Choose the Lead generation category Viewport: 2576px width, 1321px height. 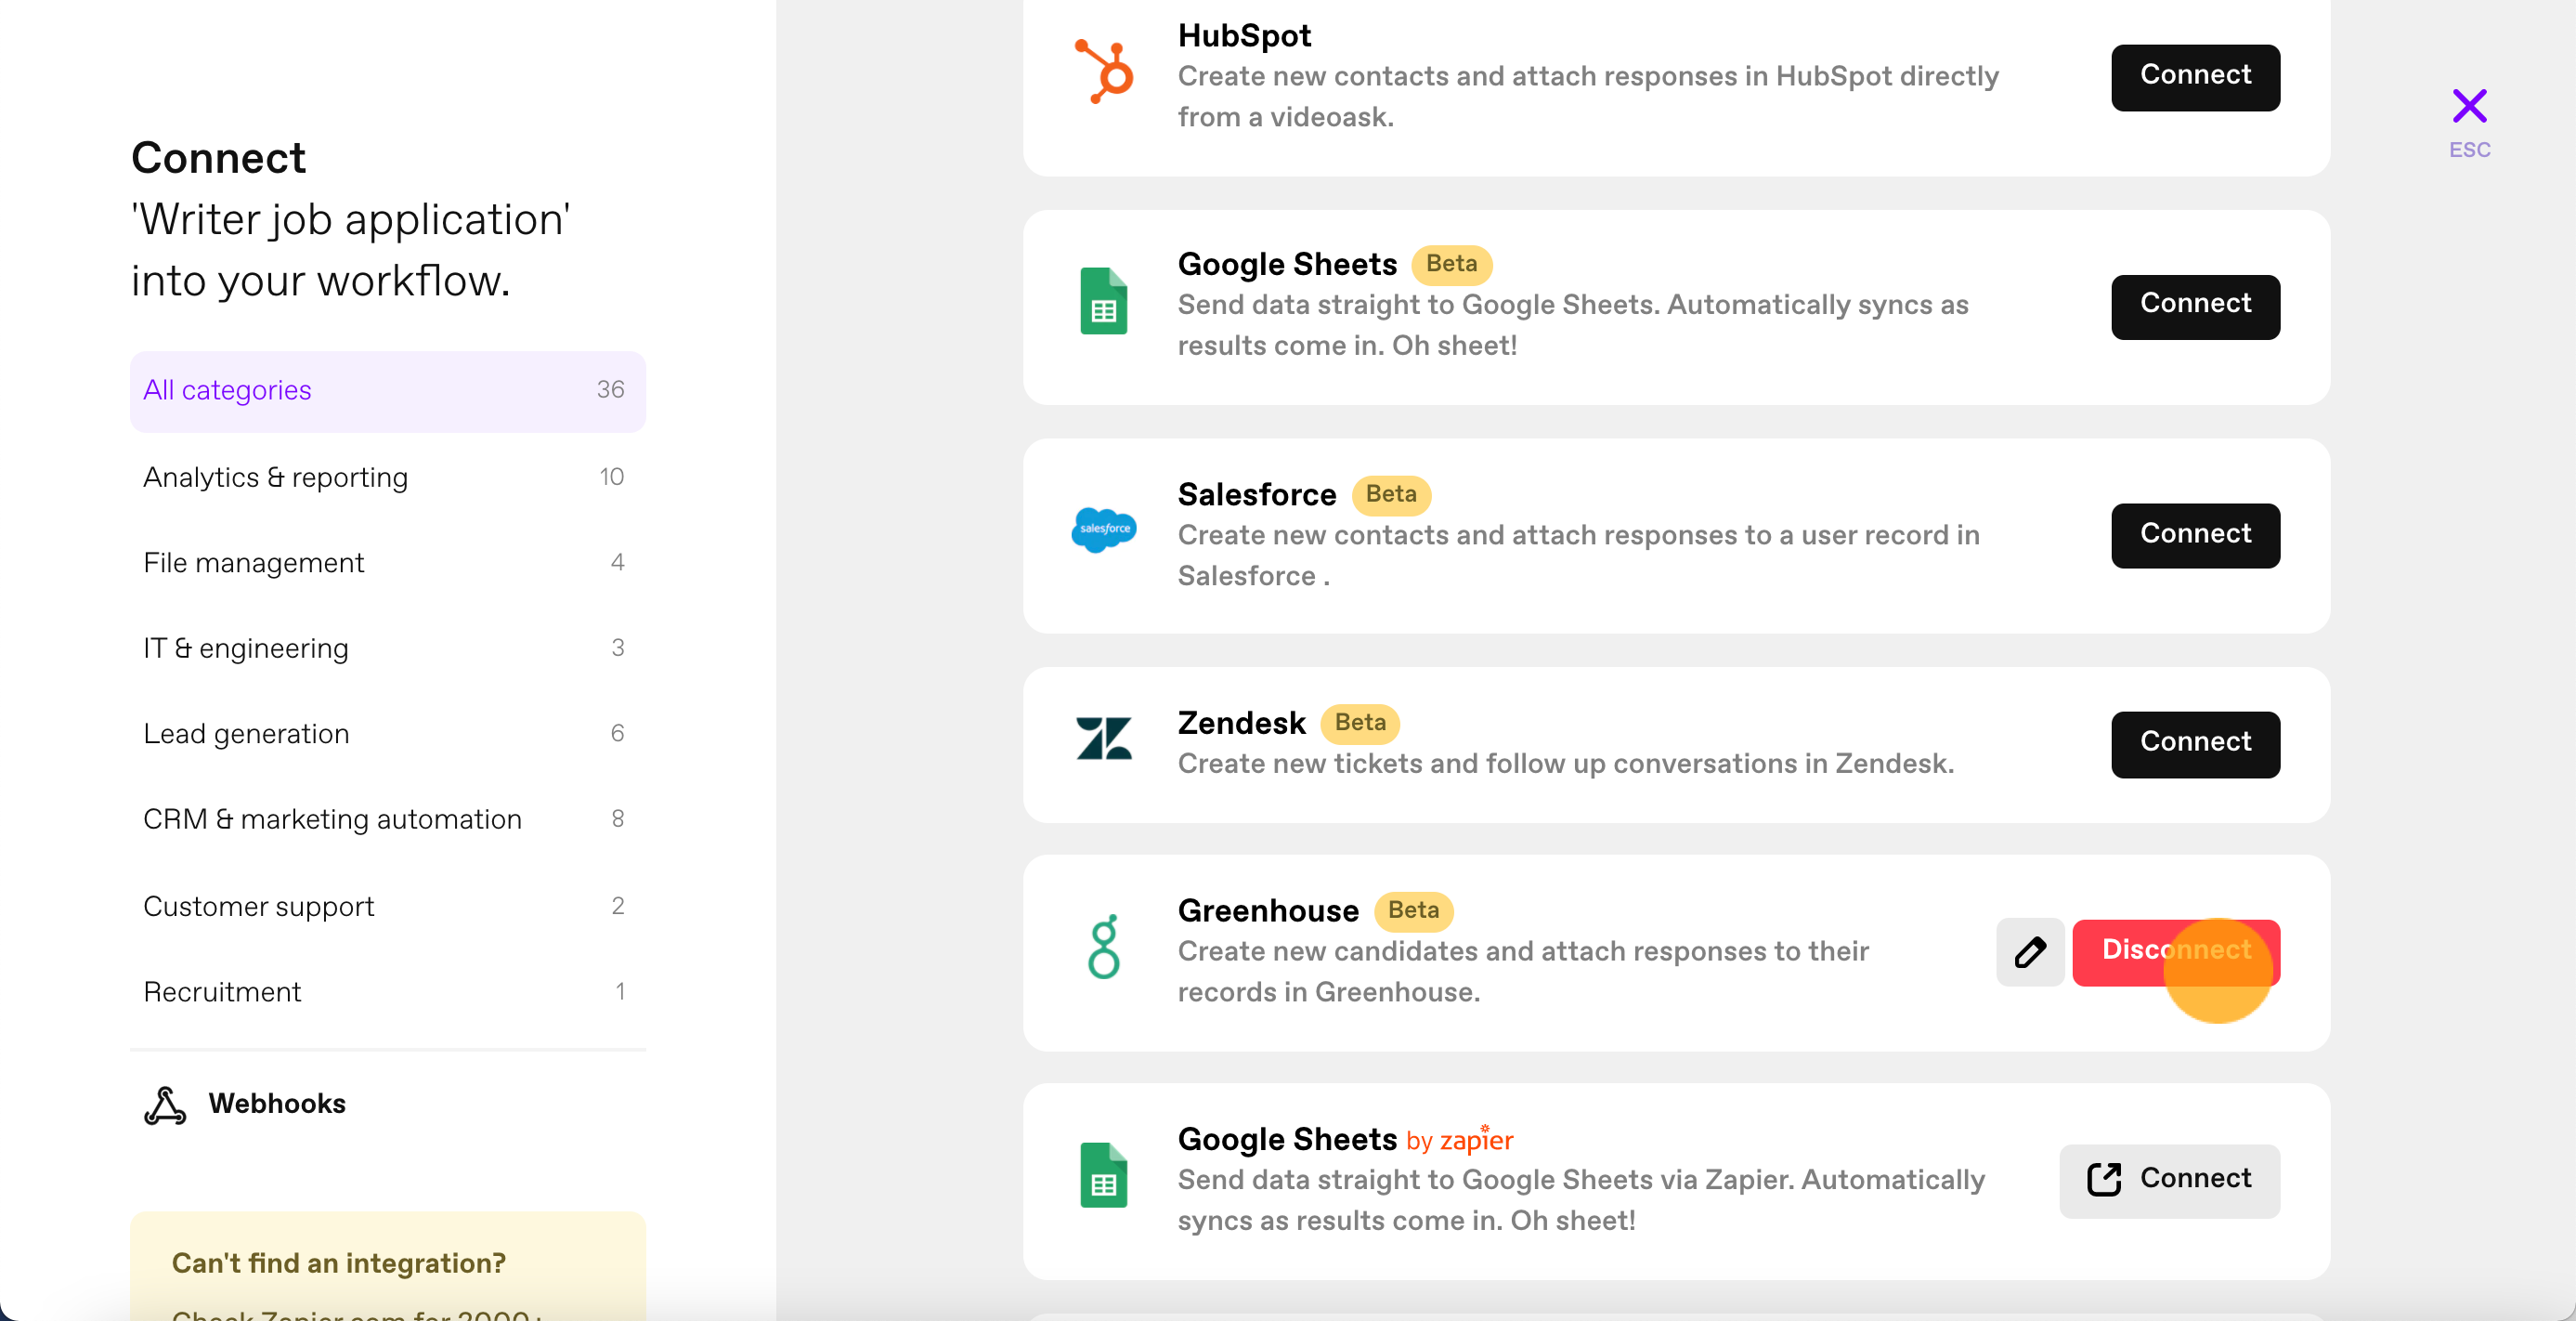point(388,734)
